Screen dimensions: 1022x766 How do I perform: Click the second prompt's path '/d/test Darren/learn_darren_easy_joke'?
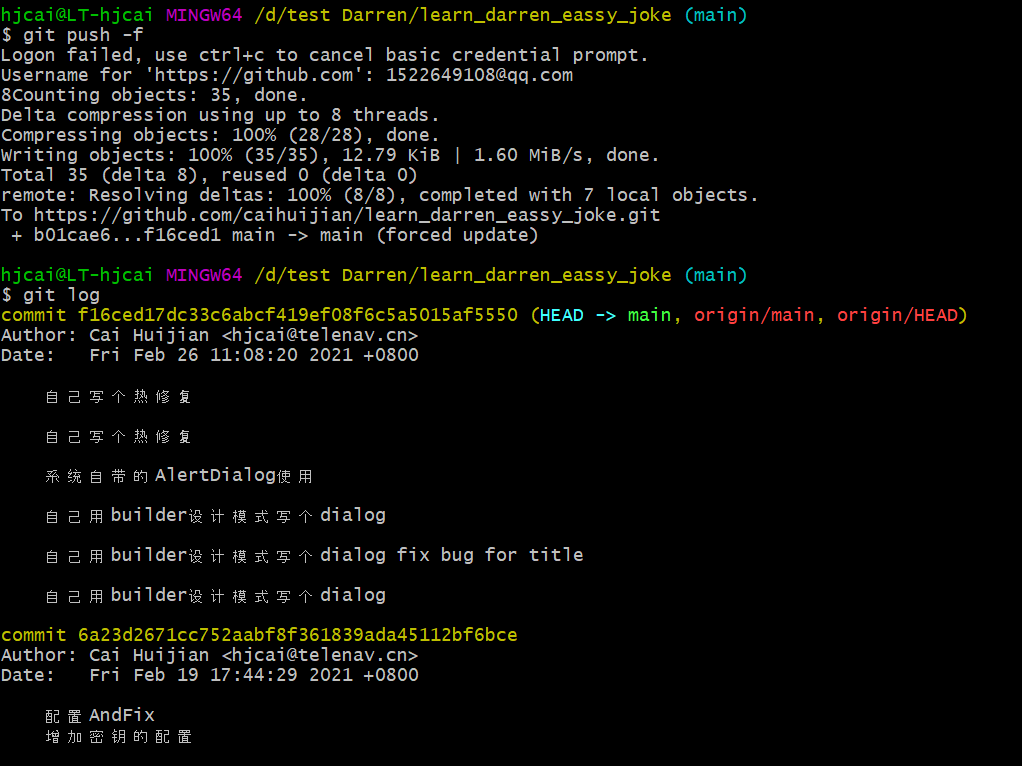463,275
